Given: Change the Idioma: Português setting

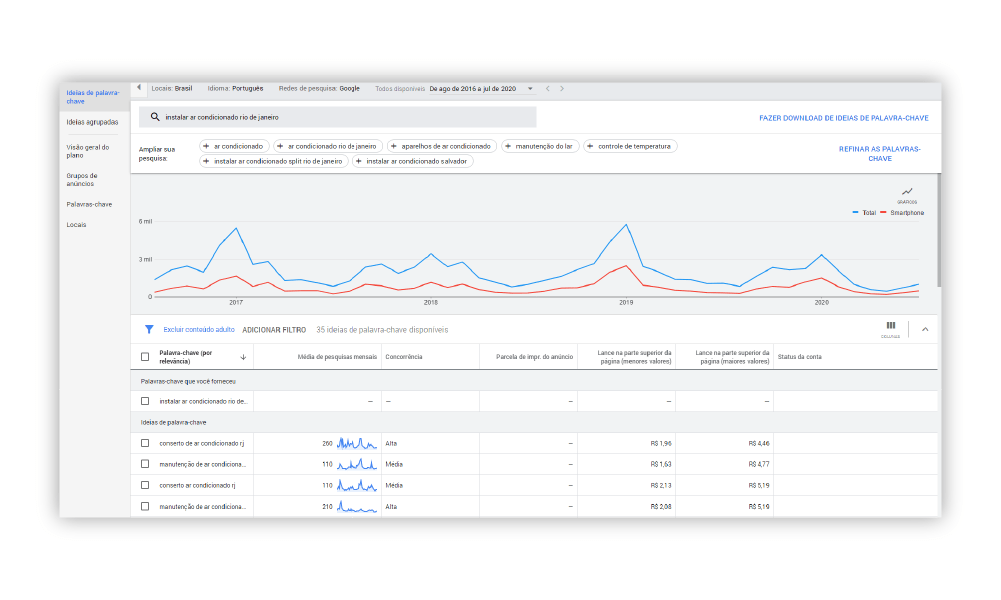Looking at the screenshot, I should (x=235, y=89).
